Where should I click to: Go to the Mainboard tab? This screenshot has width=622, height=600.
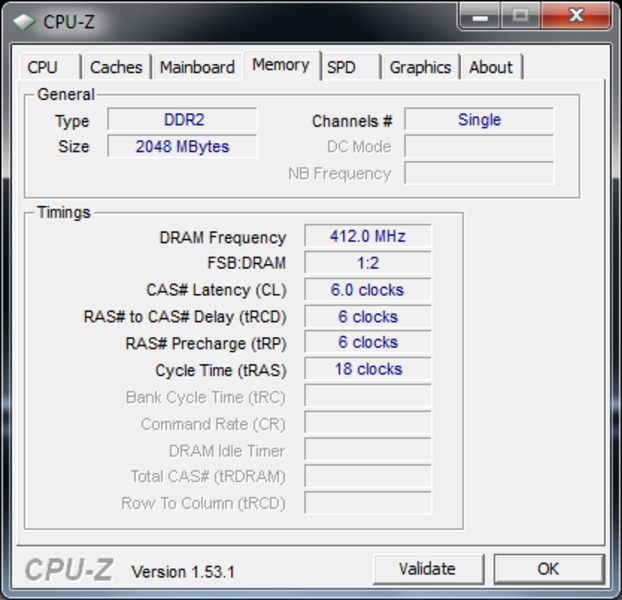(x=198, y=67)
